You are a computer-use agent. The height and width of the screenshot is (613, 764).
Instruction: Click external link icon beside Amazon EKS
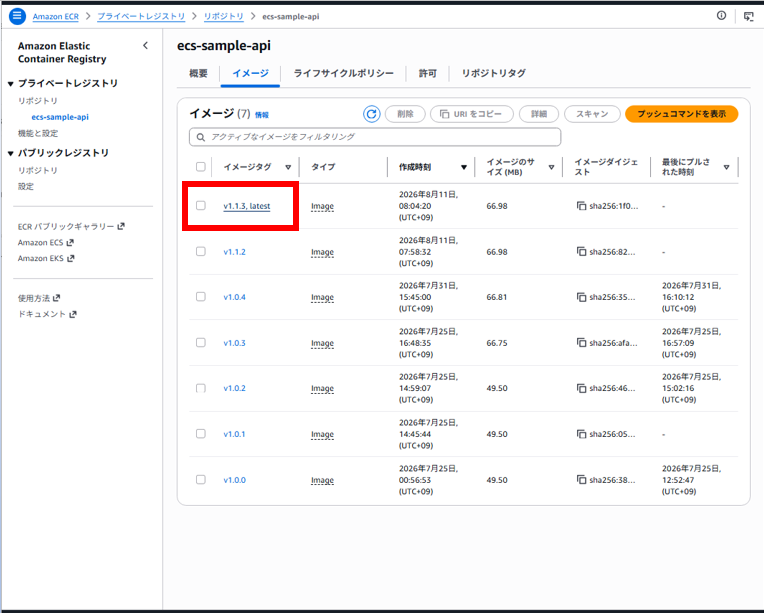pos(71,258)
